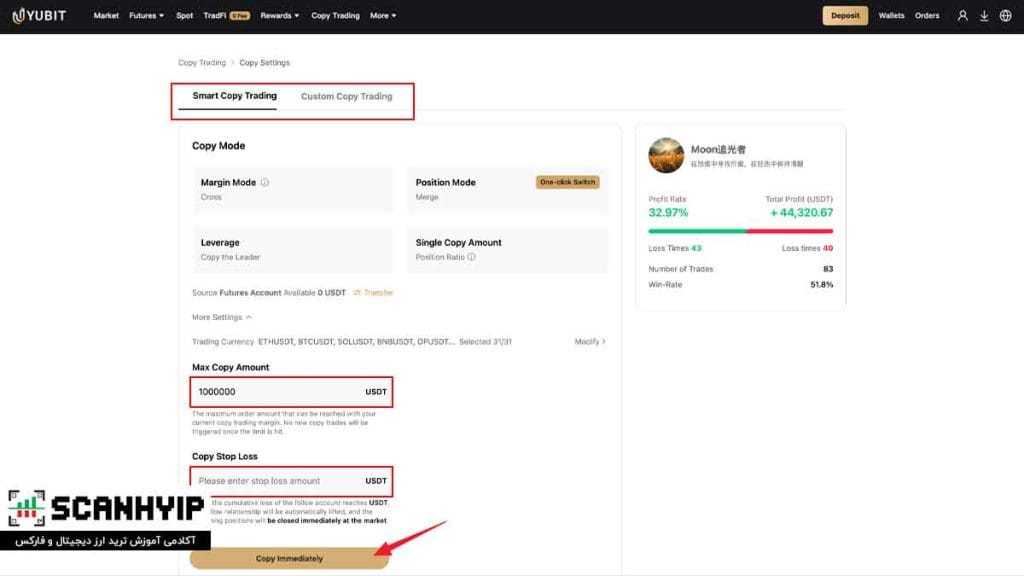The image size is (1024, 576).
Task: Open Copy Trading in the top navigation
Action: tap(335, 16)
